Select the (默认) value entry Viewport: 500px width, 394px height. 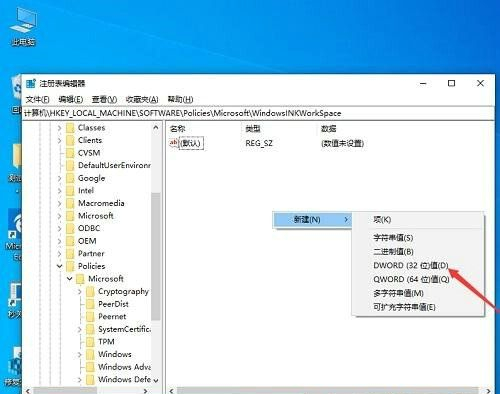[x=191, y=144]
